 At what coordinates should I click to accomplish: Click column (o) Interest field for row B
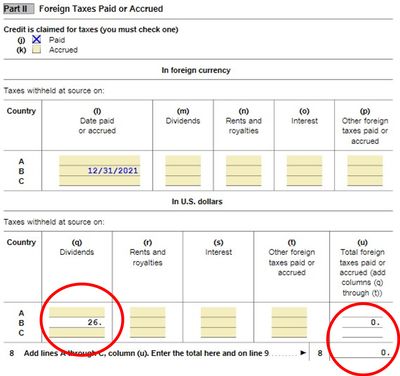point(304,171)
